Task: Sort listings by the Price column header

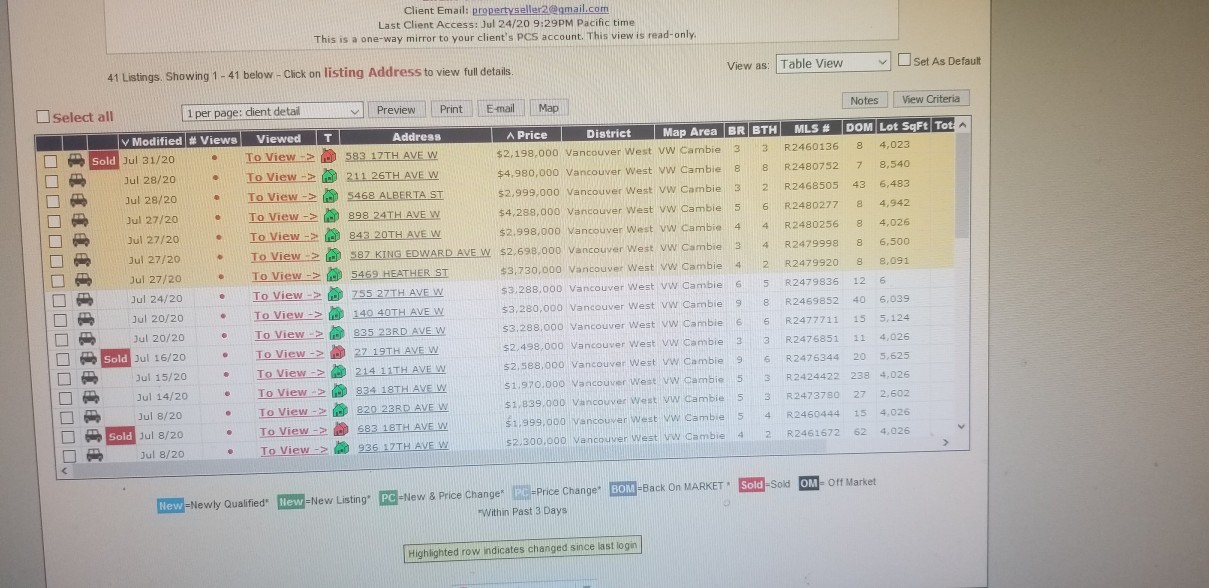Action: click(526, 134)
